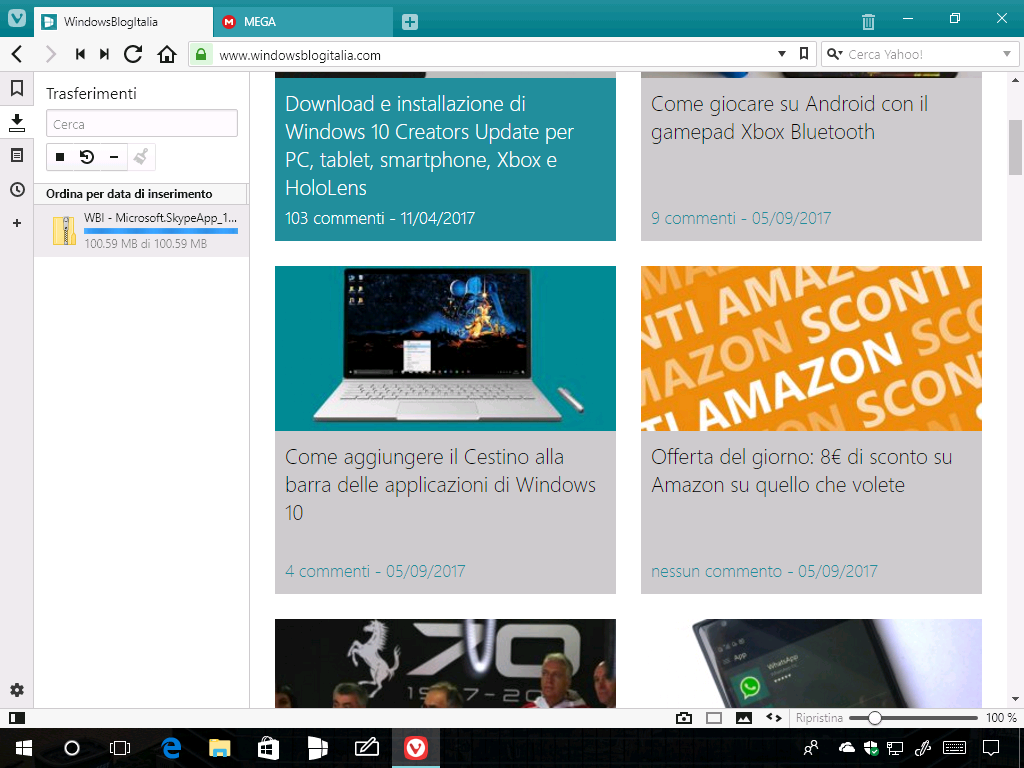Click the download progress bar for SkypeApp
The height and width of the screenshot is (768, 1024).
click(161, 231)
